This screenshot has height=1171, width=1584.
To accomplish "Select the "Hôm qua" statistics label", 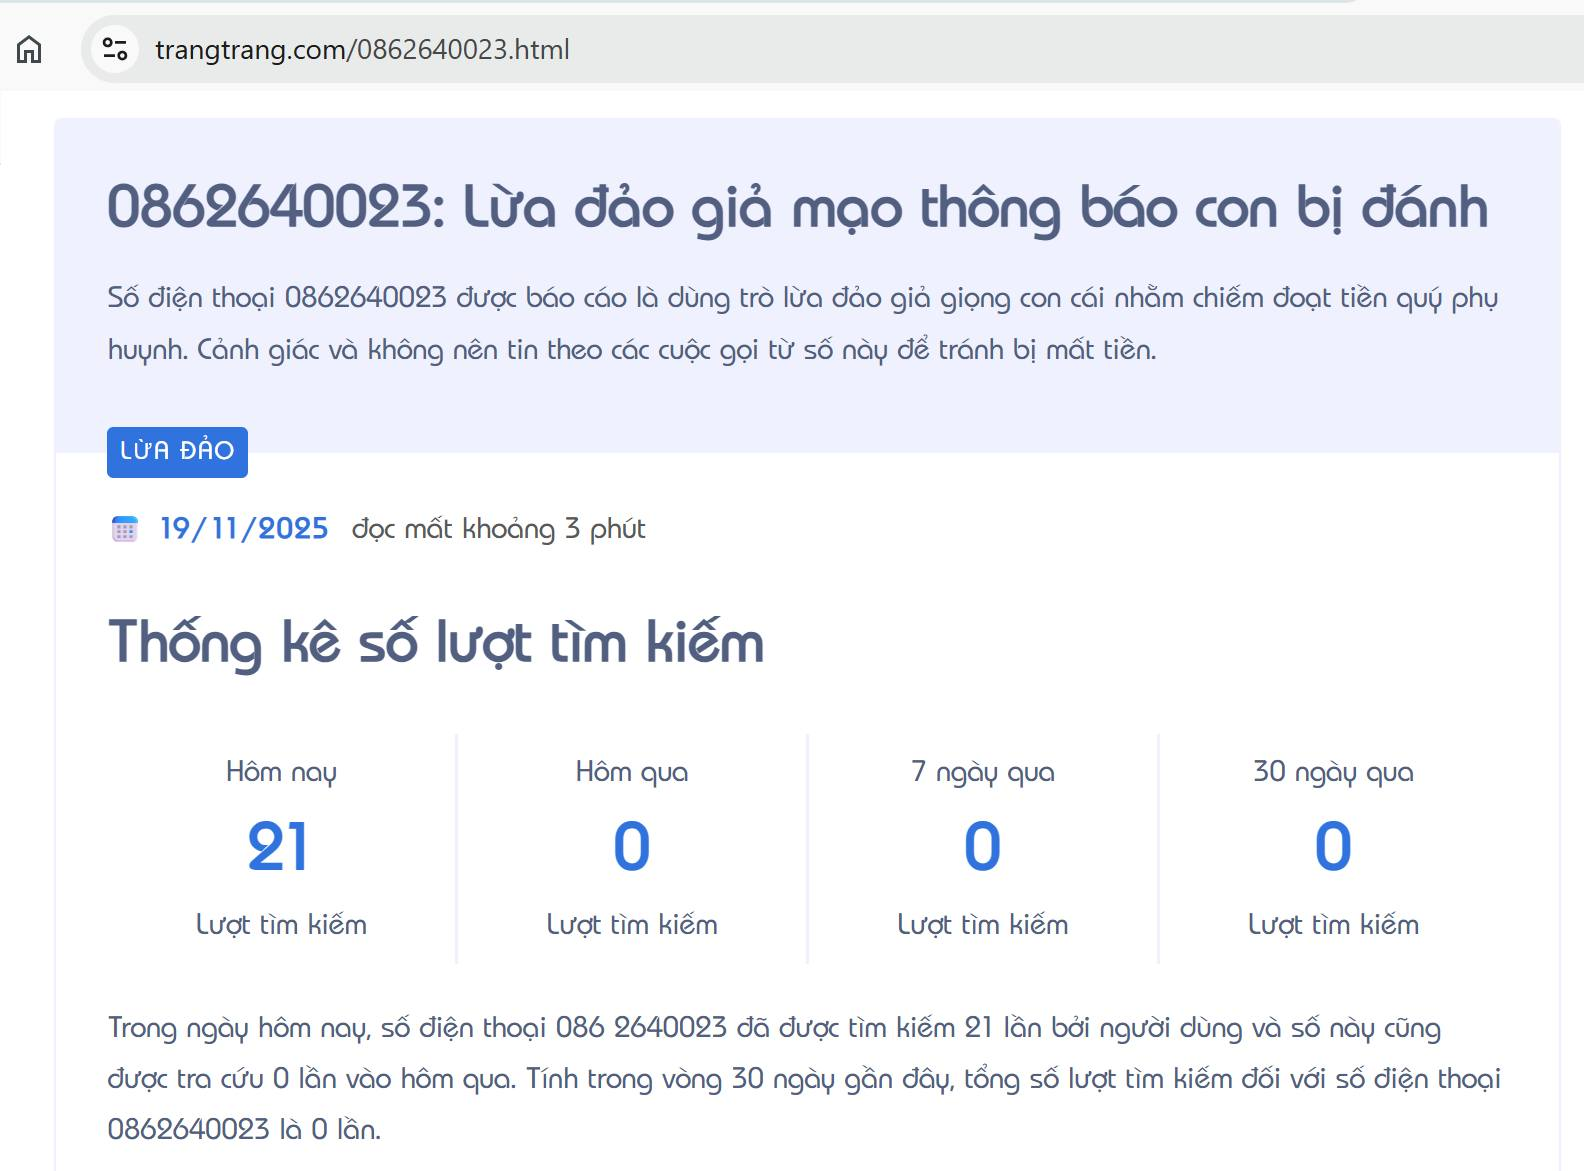I will [631, 772].
